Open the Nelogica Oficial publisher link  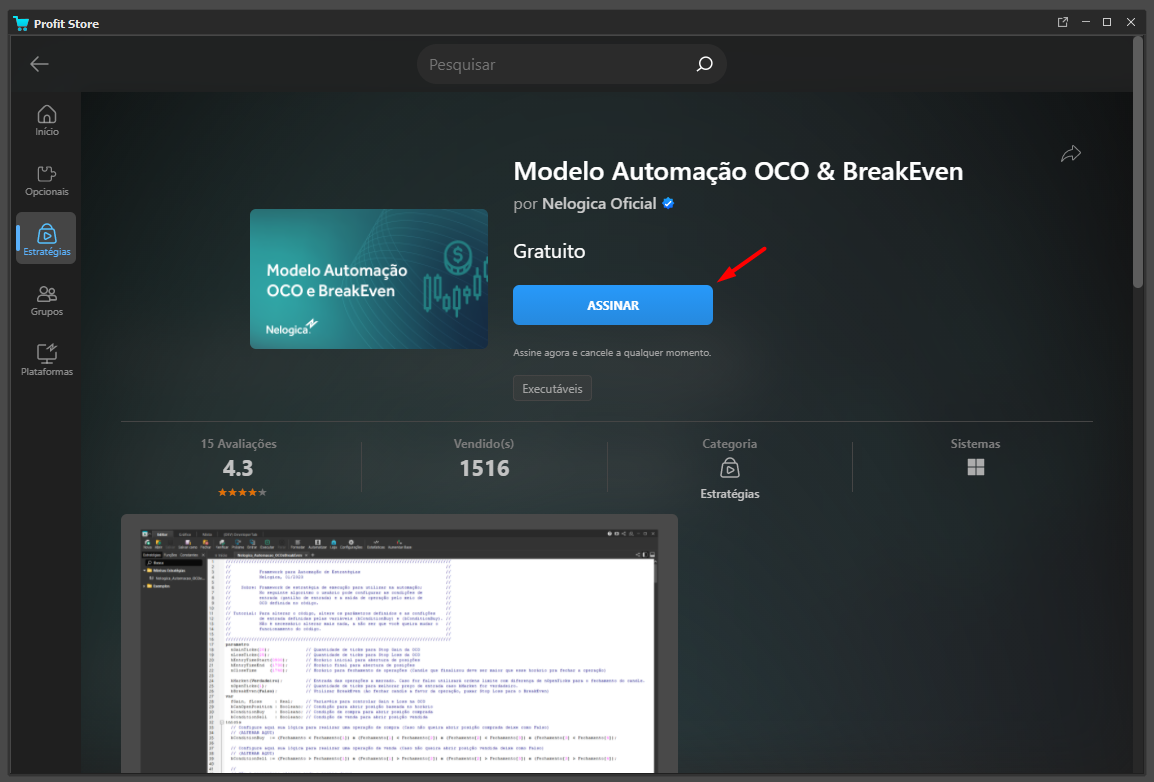coord(599,204)
